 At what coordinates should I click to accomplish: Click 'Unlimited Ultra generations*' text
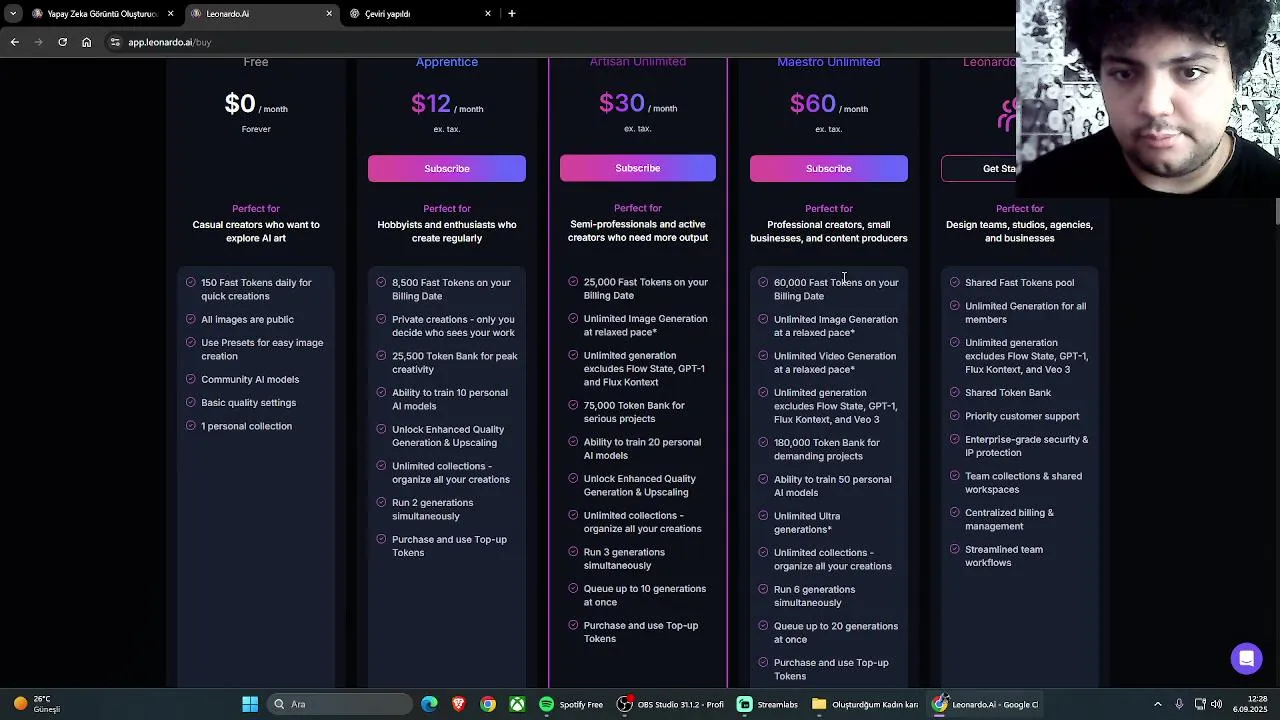(806, 522)
